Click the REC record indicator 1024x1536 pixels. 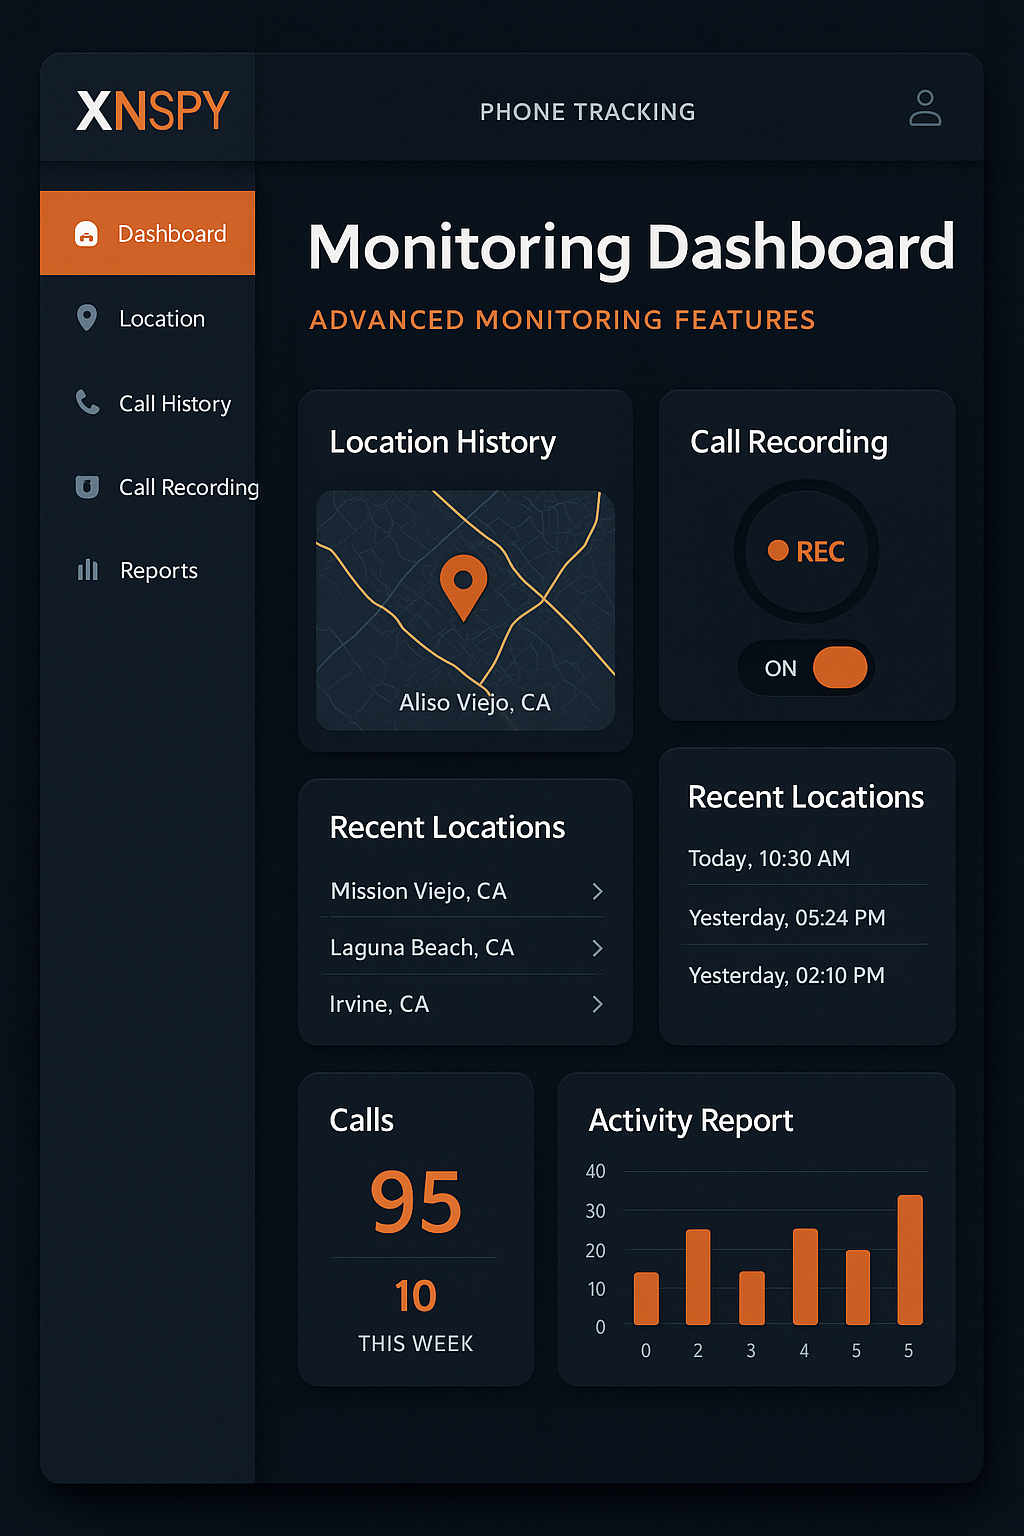(x=806, y=551)
